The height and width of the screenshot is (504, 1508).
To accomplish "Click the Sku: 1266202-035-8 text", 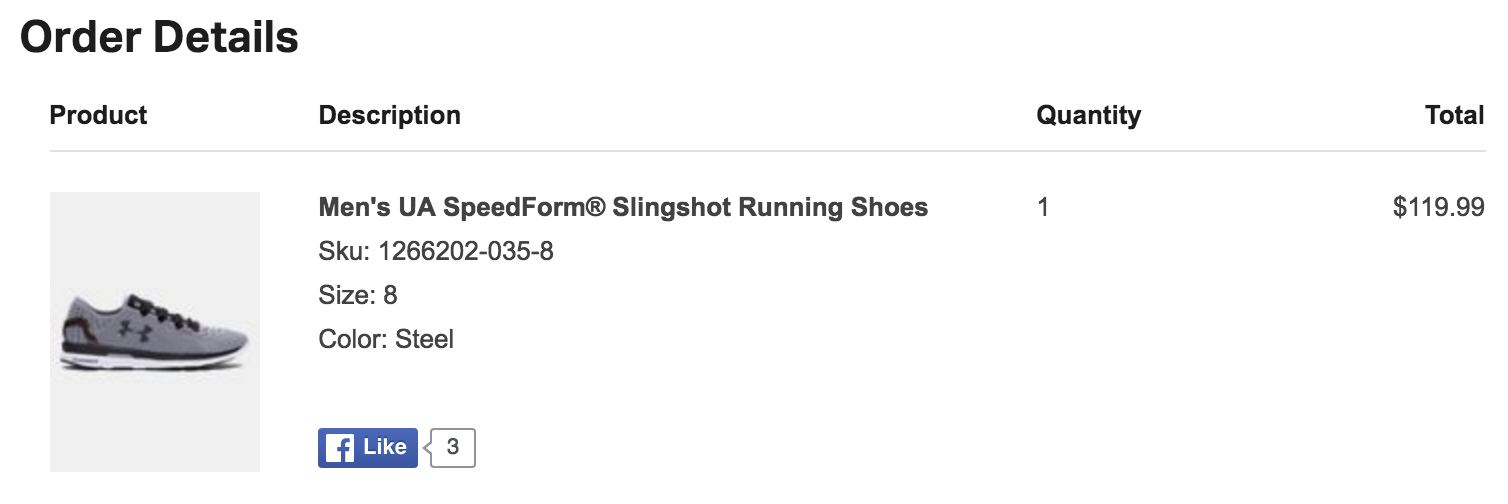I will point(436,251).
